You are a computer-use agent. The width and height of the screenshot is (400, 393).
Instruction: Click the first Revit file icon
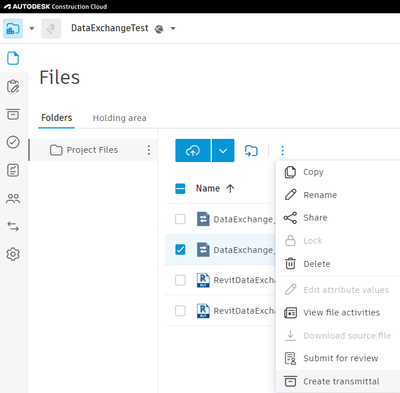coord(203,280)
